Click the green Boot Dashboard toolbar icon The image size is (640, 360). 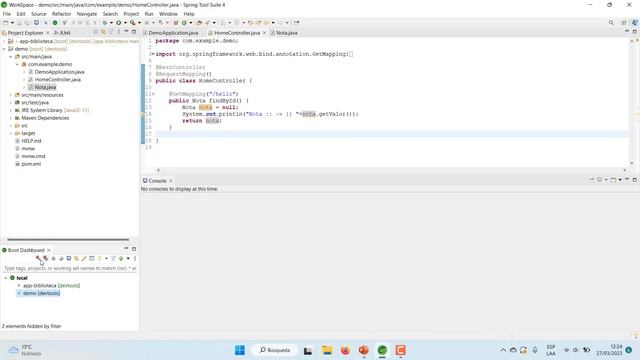click(x=55, y=23)
